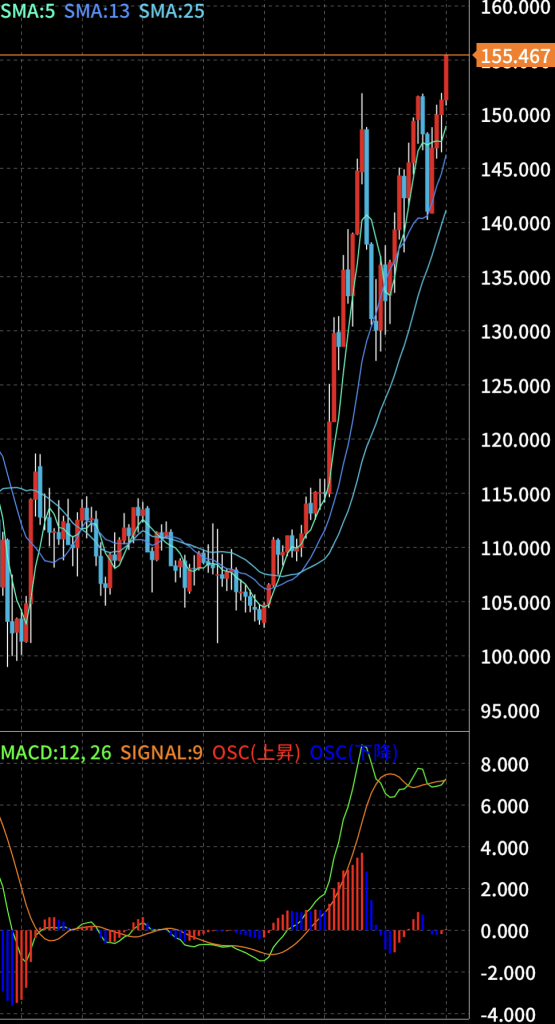Click the 105.000 price axis label
Screen dimensions: 555x1024
pos(515,603)
